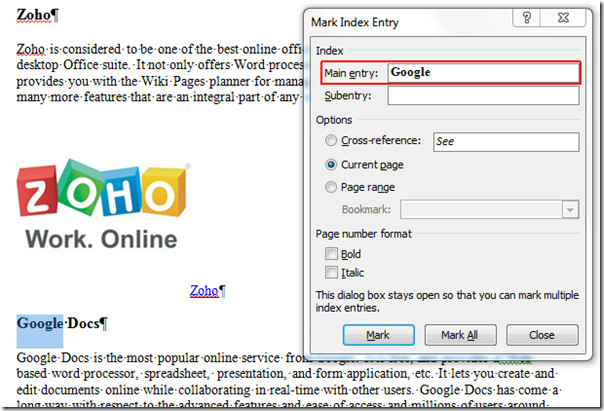Viewport: 604px width, 411px height.
Task: Click the 'This dialog box stays open' note
Action: click(447, 301)
